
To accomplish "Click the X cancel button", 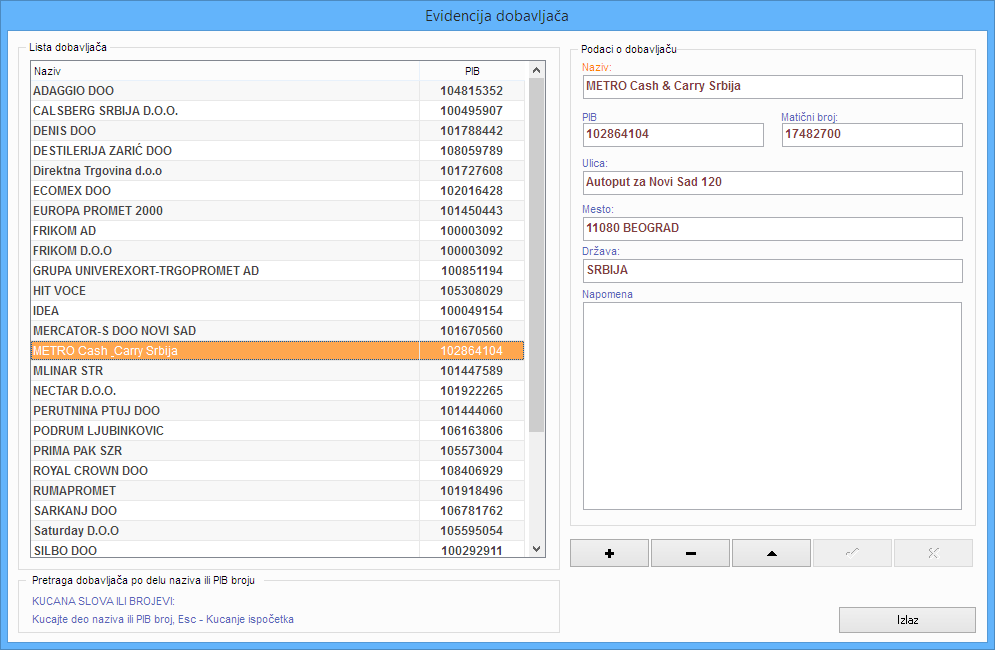I will (x=933, y=553).
